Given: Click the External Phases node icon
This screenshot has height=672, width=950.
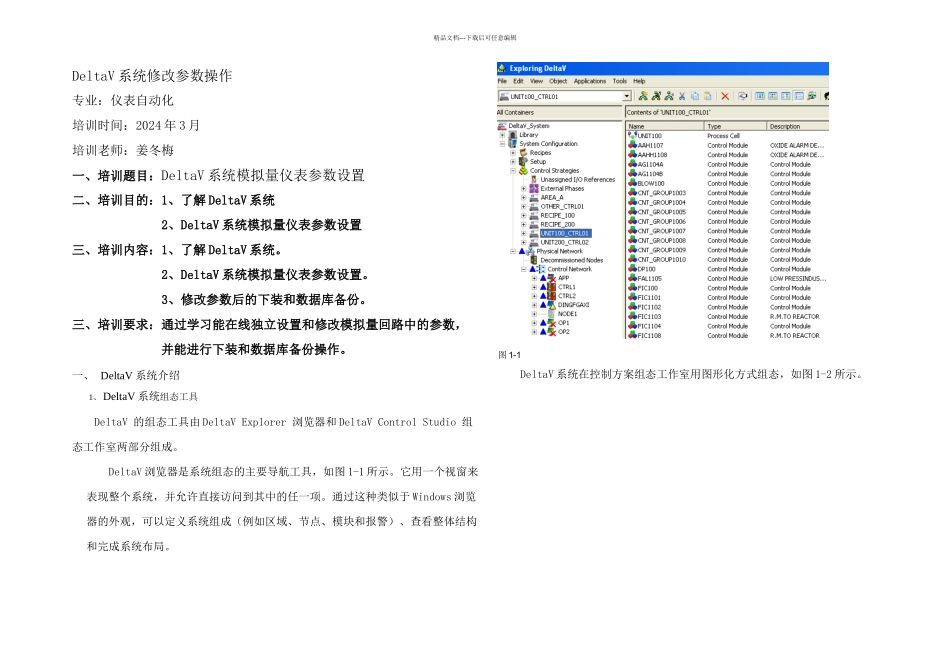Looking at the screenshot, I should (x=534, y=188).
